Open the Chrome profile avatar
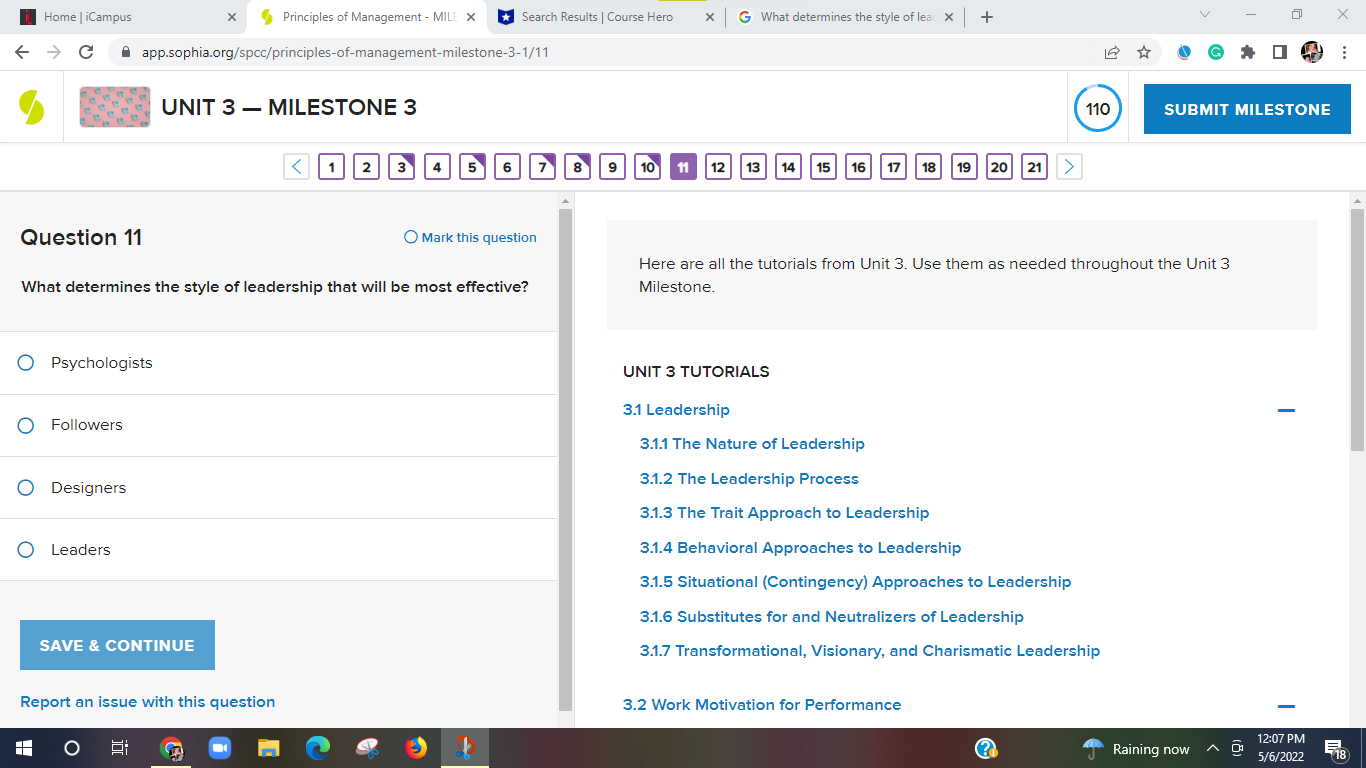The height and width of the screenshot is (768, 1366). pos(1312,52)
